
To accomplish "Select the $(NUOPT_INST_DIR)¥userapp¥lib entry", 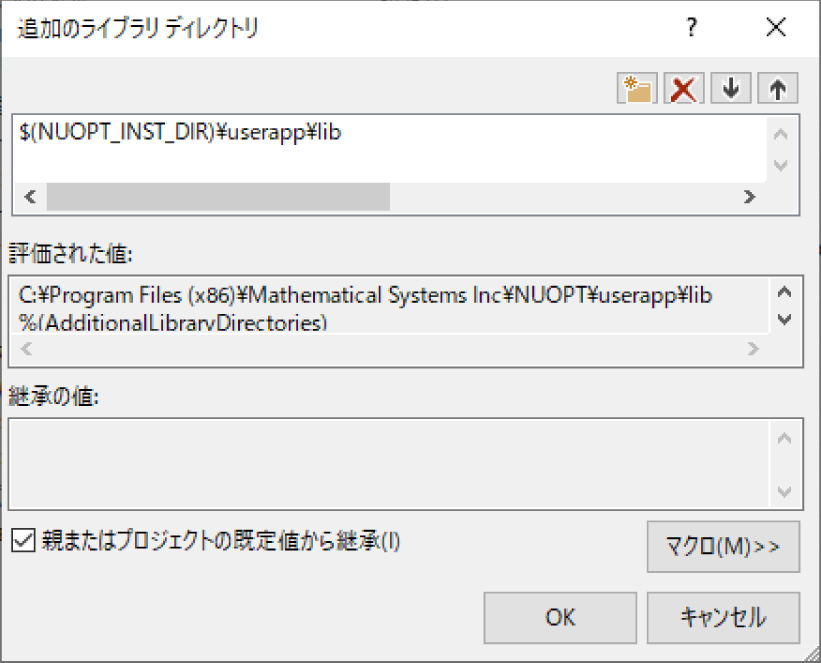I will pos(180,132).
